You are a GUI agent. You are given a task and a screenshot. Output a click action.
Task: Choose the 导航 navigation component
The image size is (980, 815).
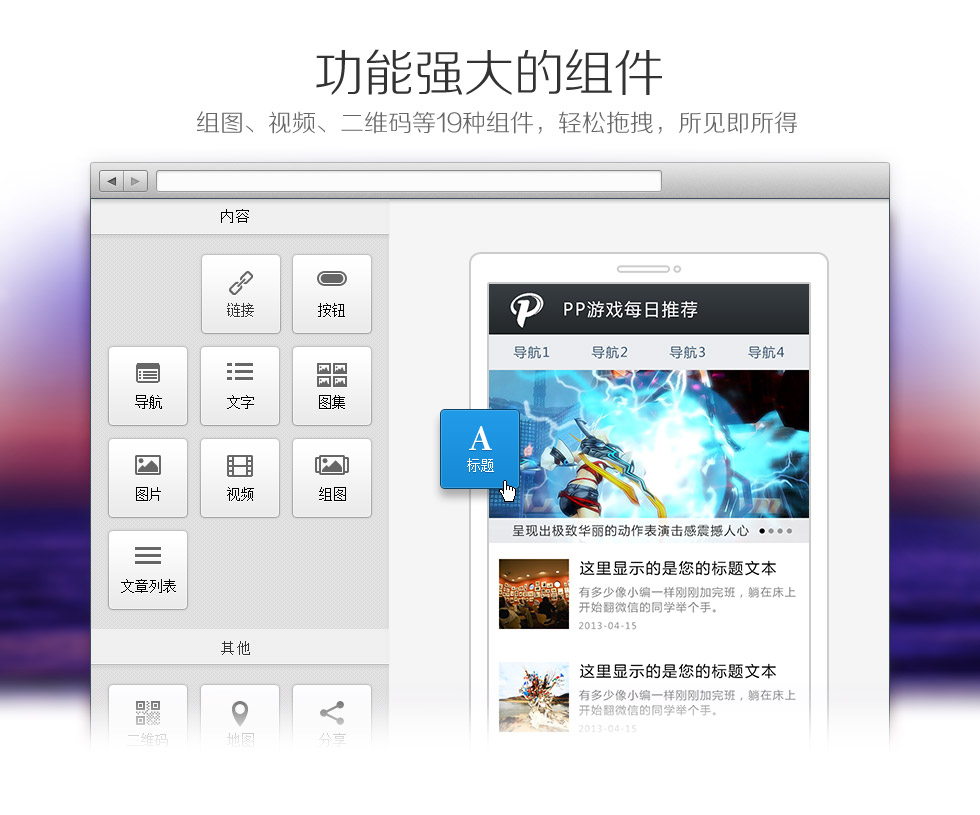(x=148, y=386)
